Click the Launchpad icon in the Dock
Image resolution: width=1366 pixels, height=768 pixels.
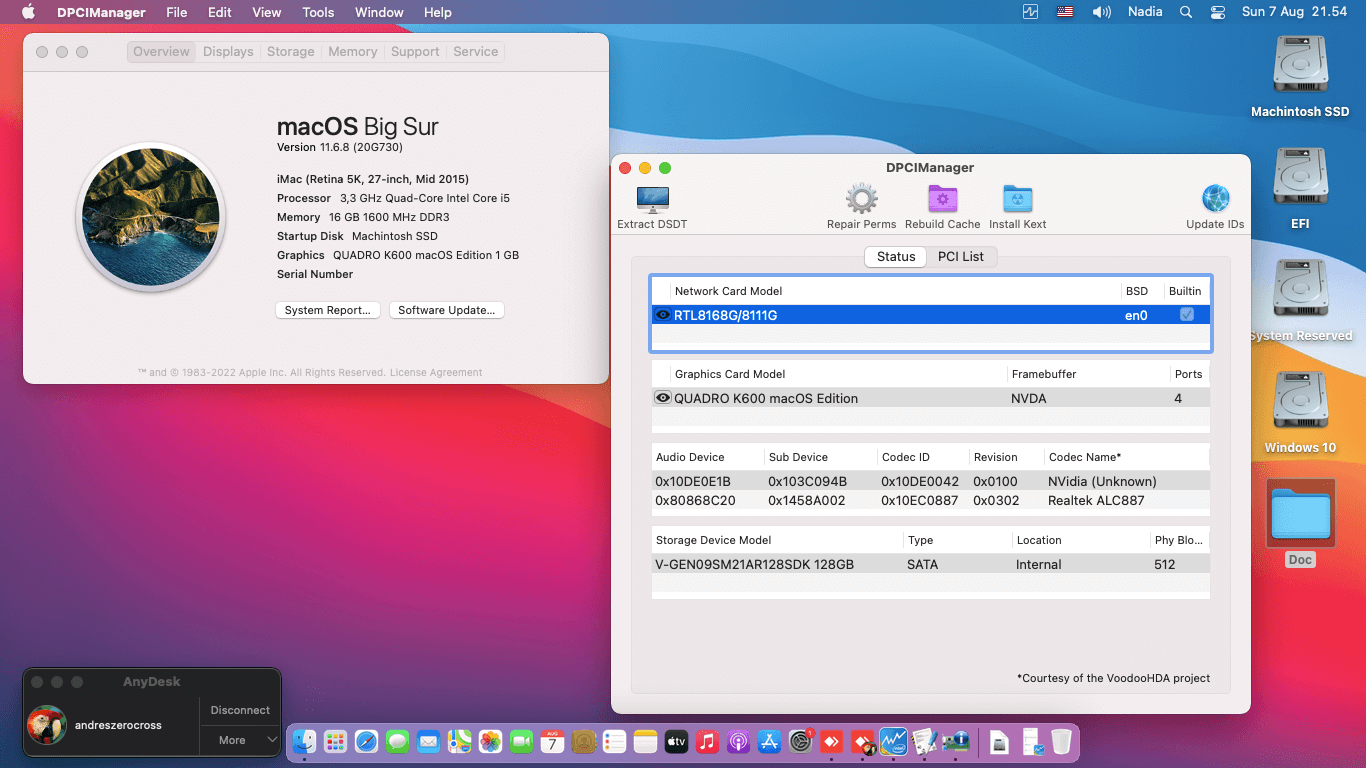pos(335,742)
